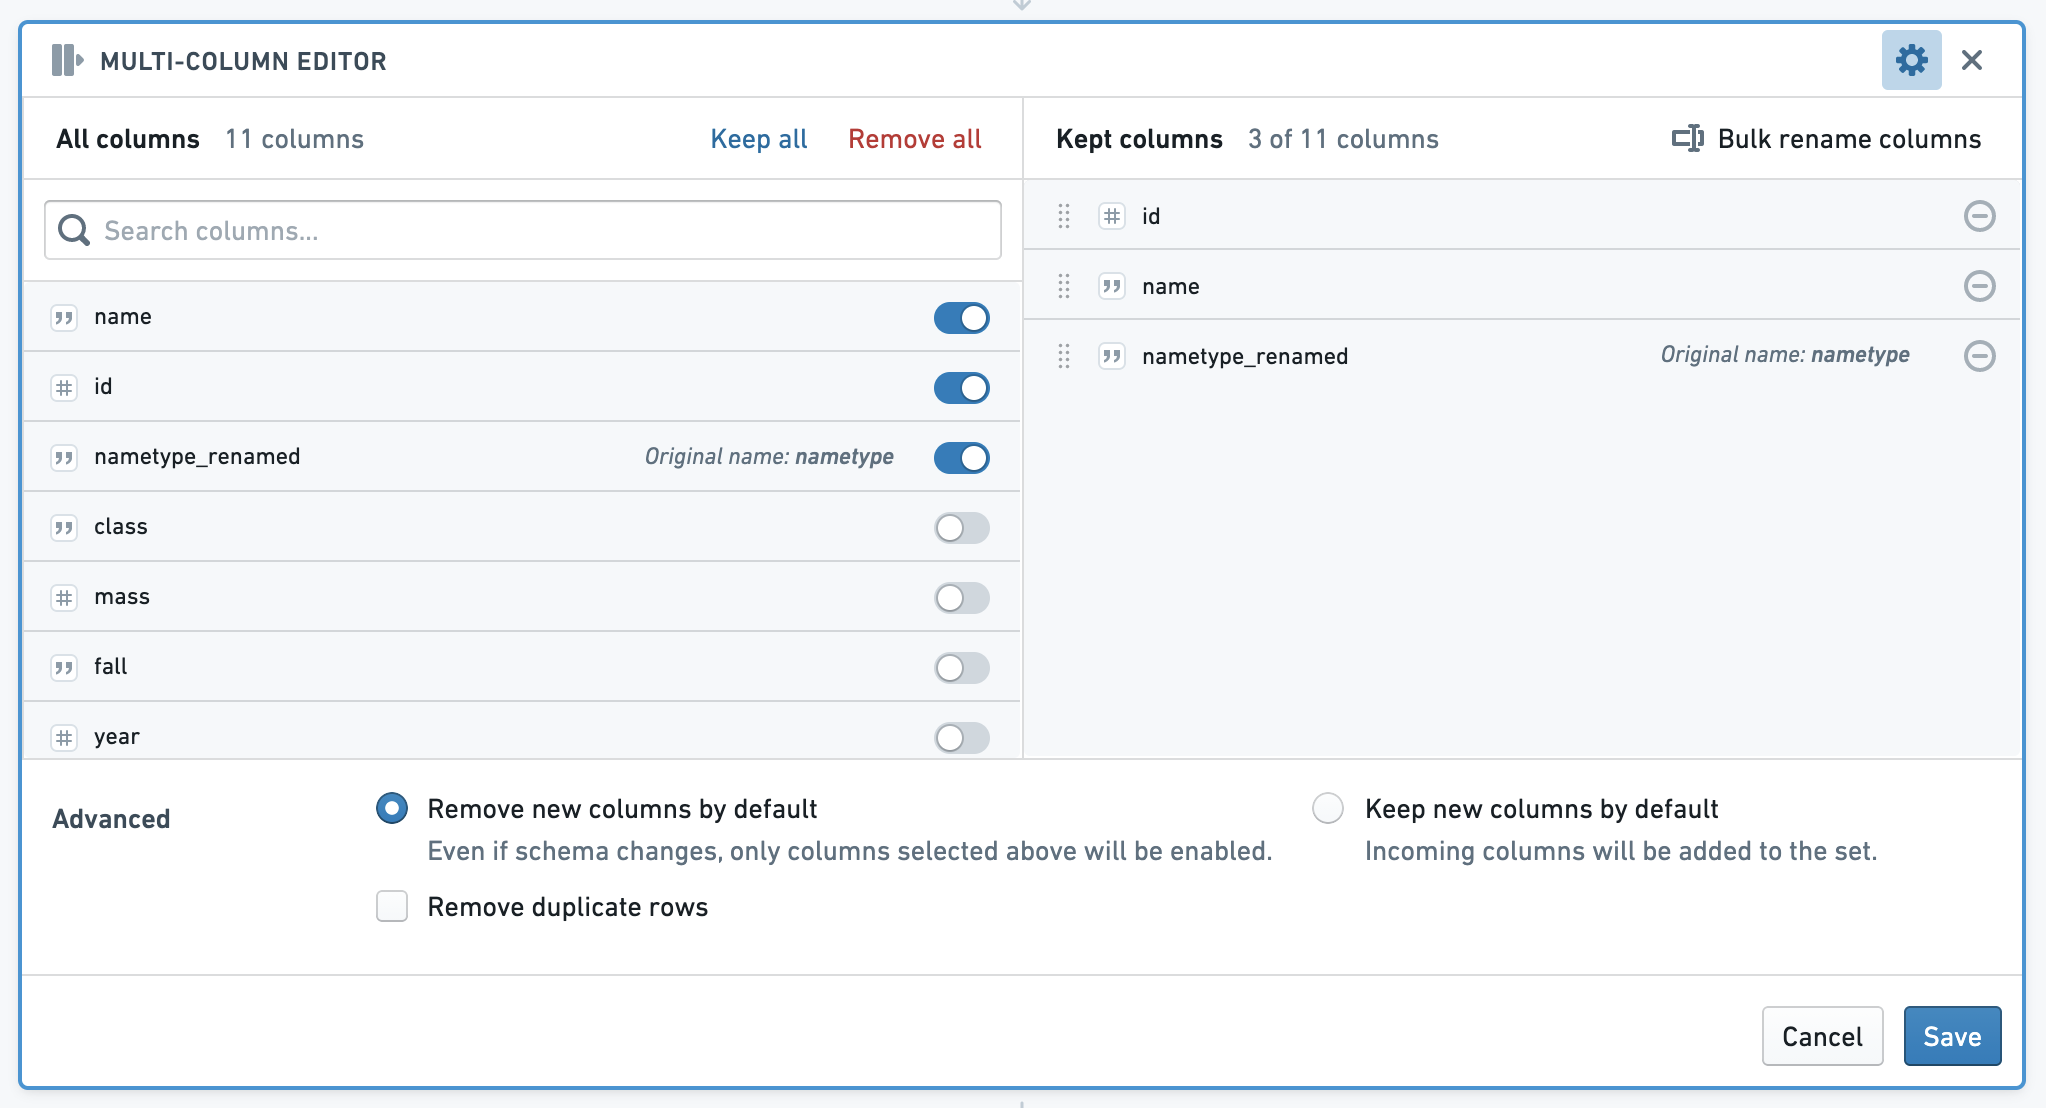Enable the year column switch
Screen dimensions: 2046x1108
tap(962, 738)
